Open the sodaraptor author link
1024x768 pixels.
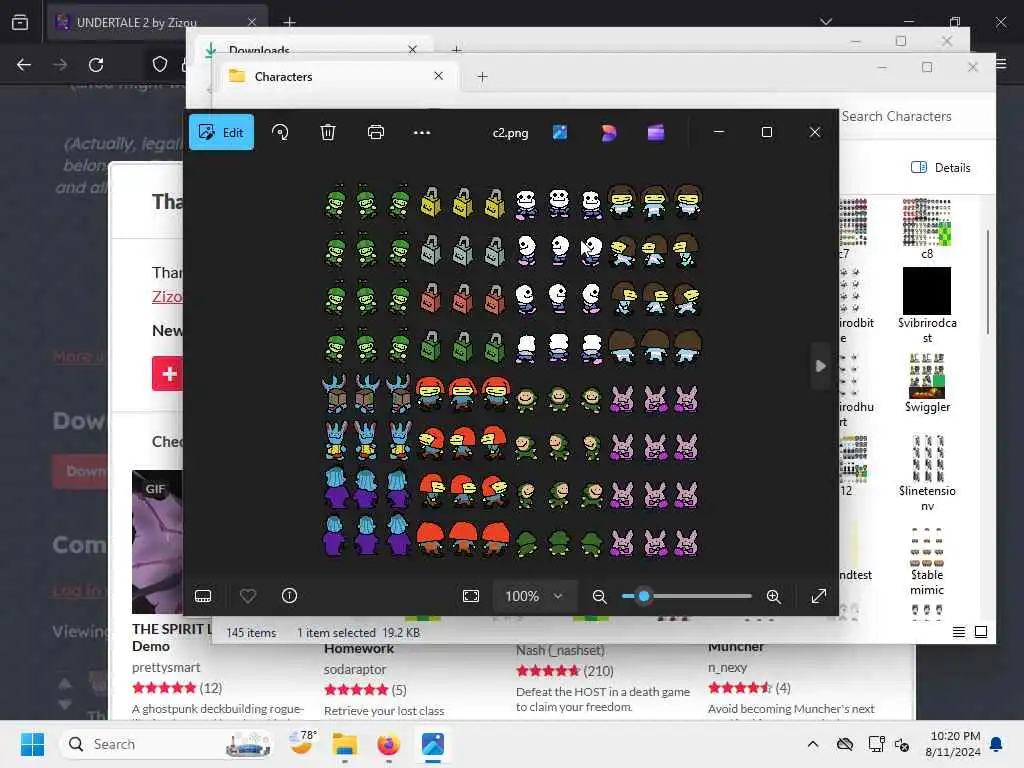click(x=355, y=669)
